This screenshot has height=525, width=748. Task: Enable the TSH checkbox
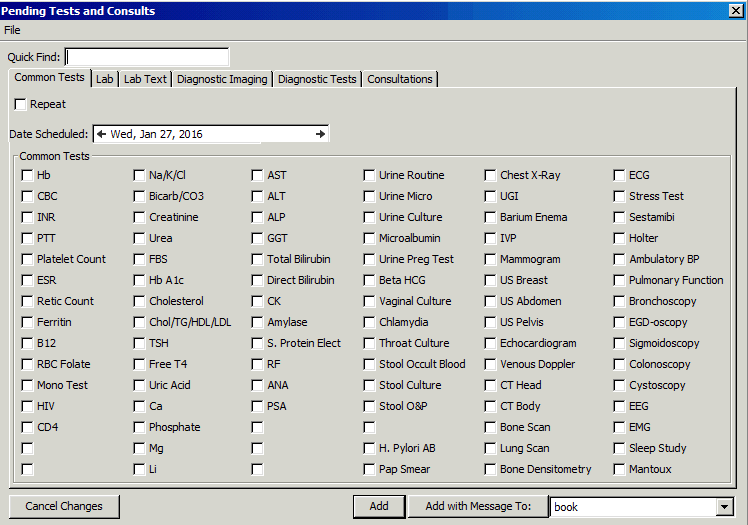tap(139, 343)
